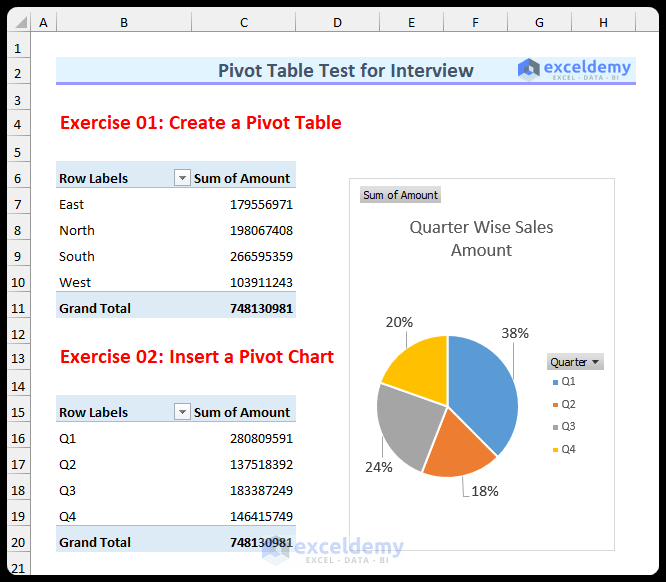This screenshot has height=582, width=666.
Task: Select row 11 header
Action: [15, 308]
